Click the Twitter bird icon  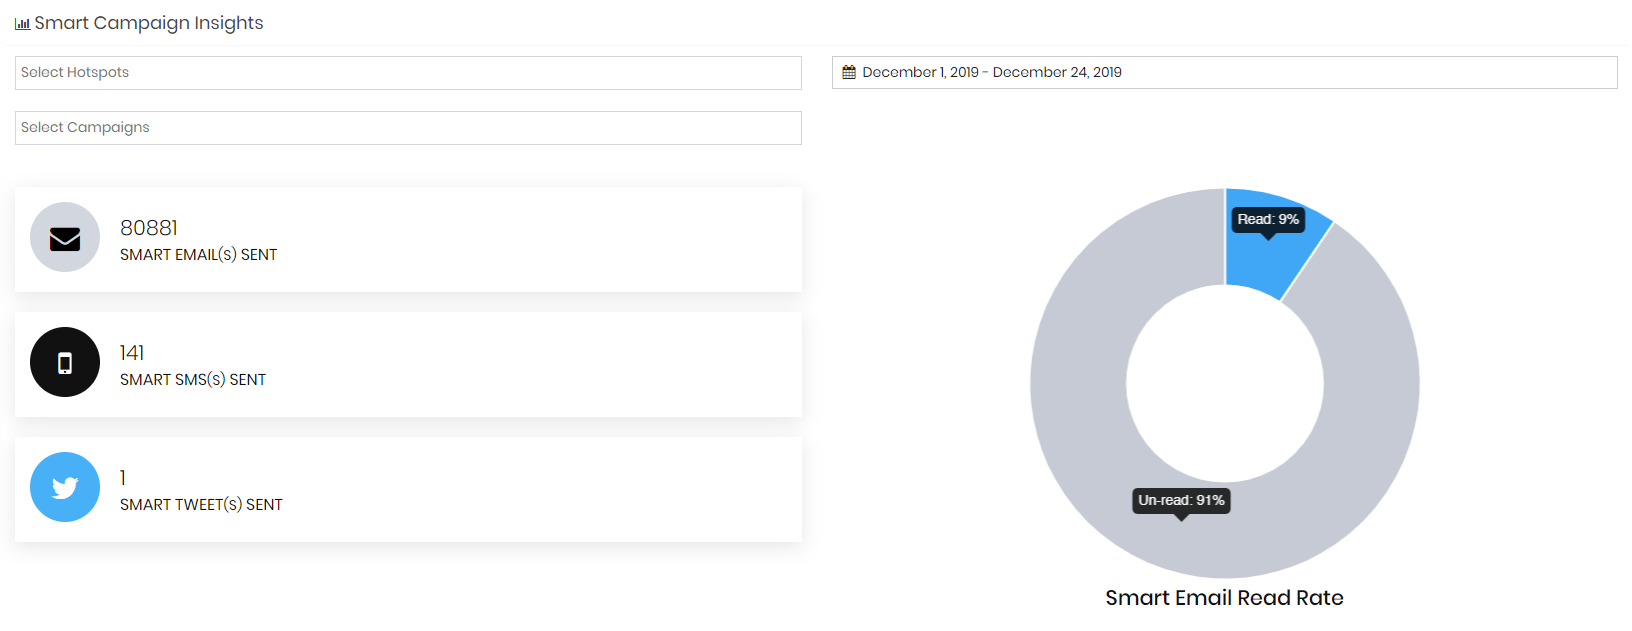(x=65, y=487)
